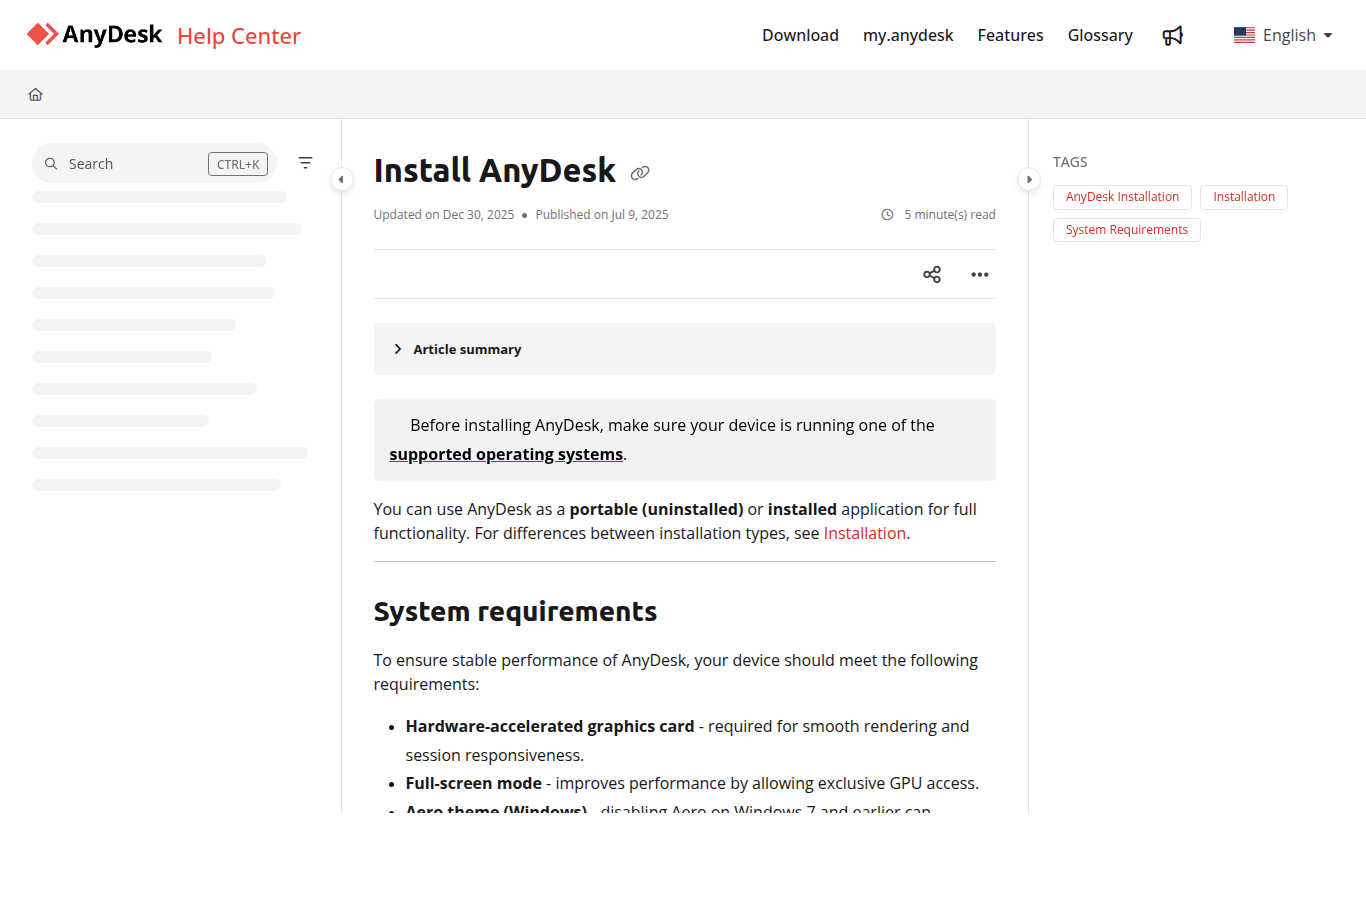Click the clock read-time icon
The height and width of the screenshot is (900, 1366).
(x=887, y=215)
